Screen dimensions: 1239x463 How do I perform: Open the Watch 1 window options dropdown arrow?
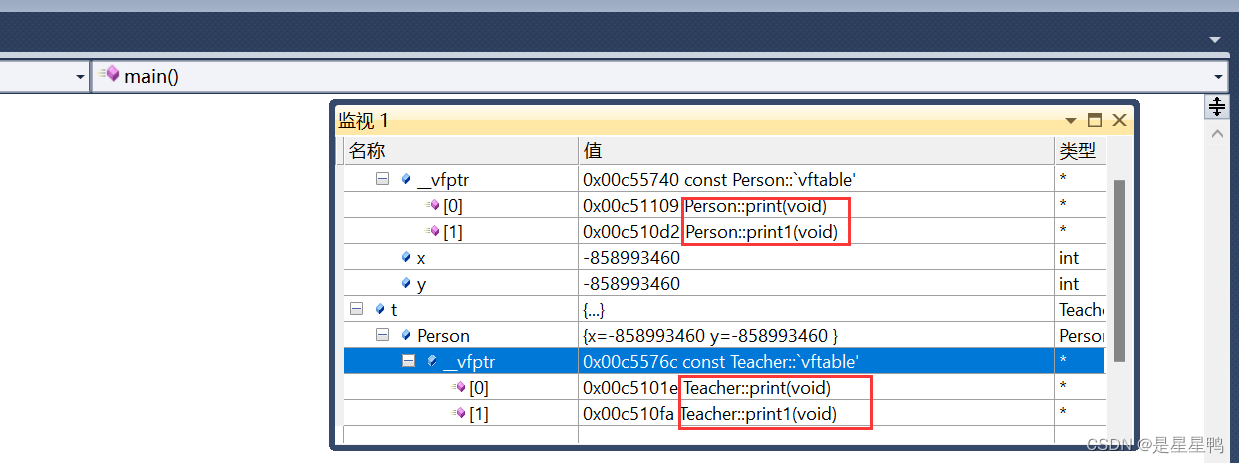(x=1071, y=120)
